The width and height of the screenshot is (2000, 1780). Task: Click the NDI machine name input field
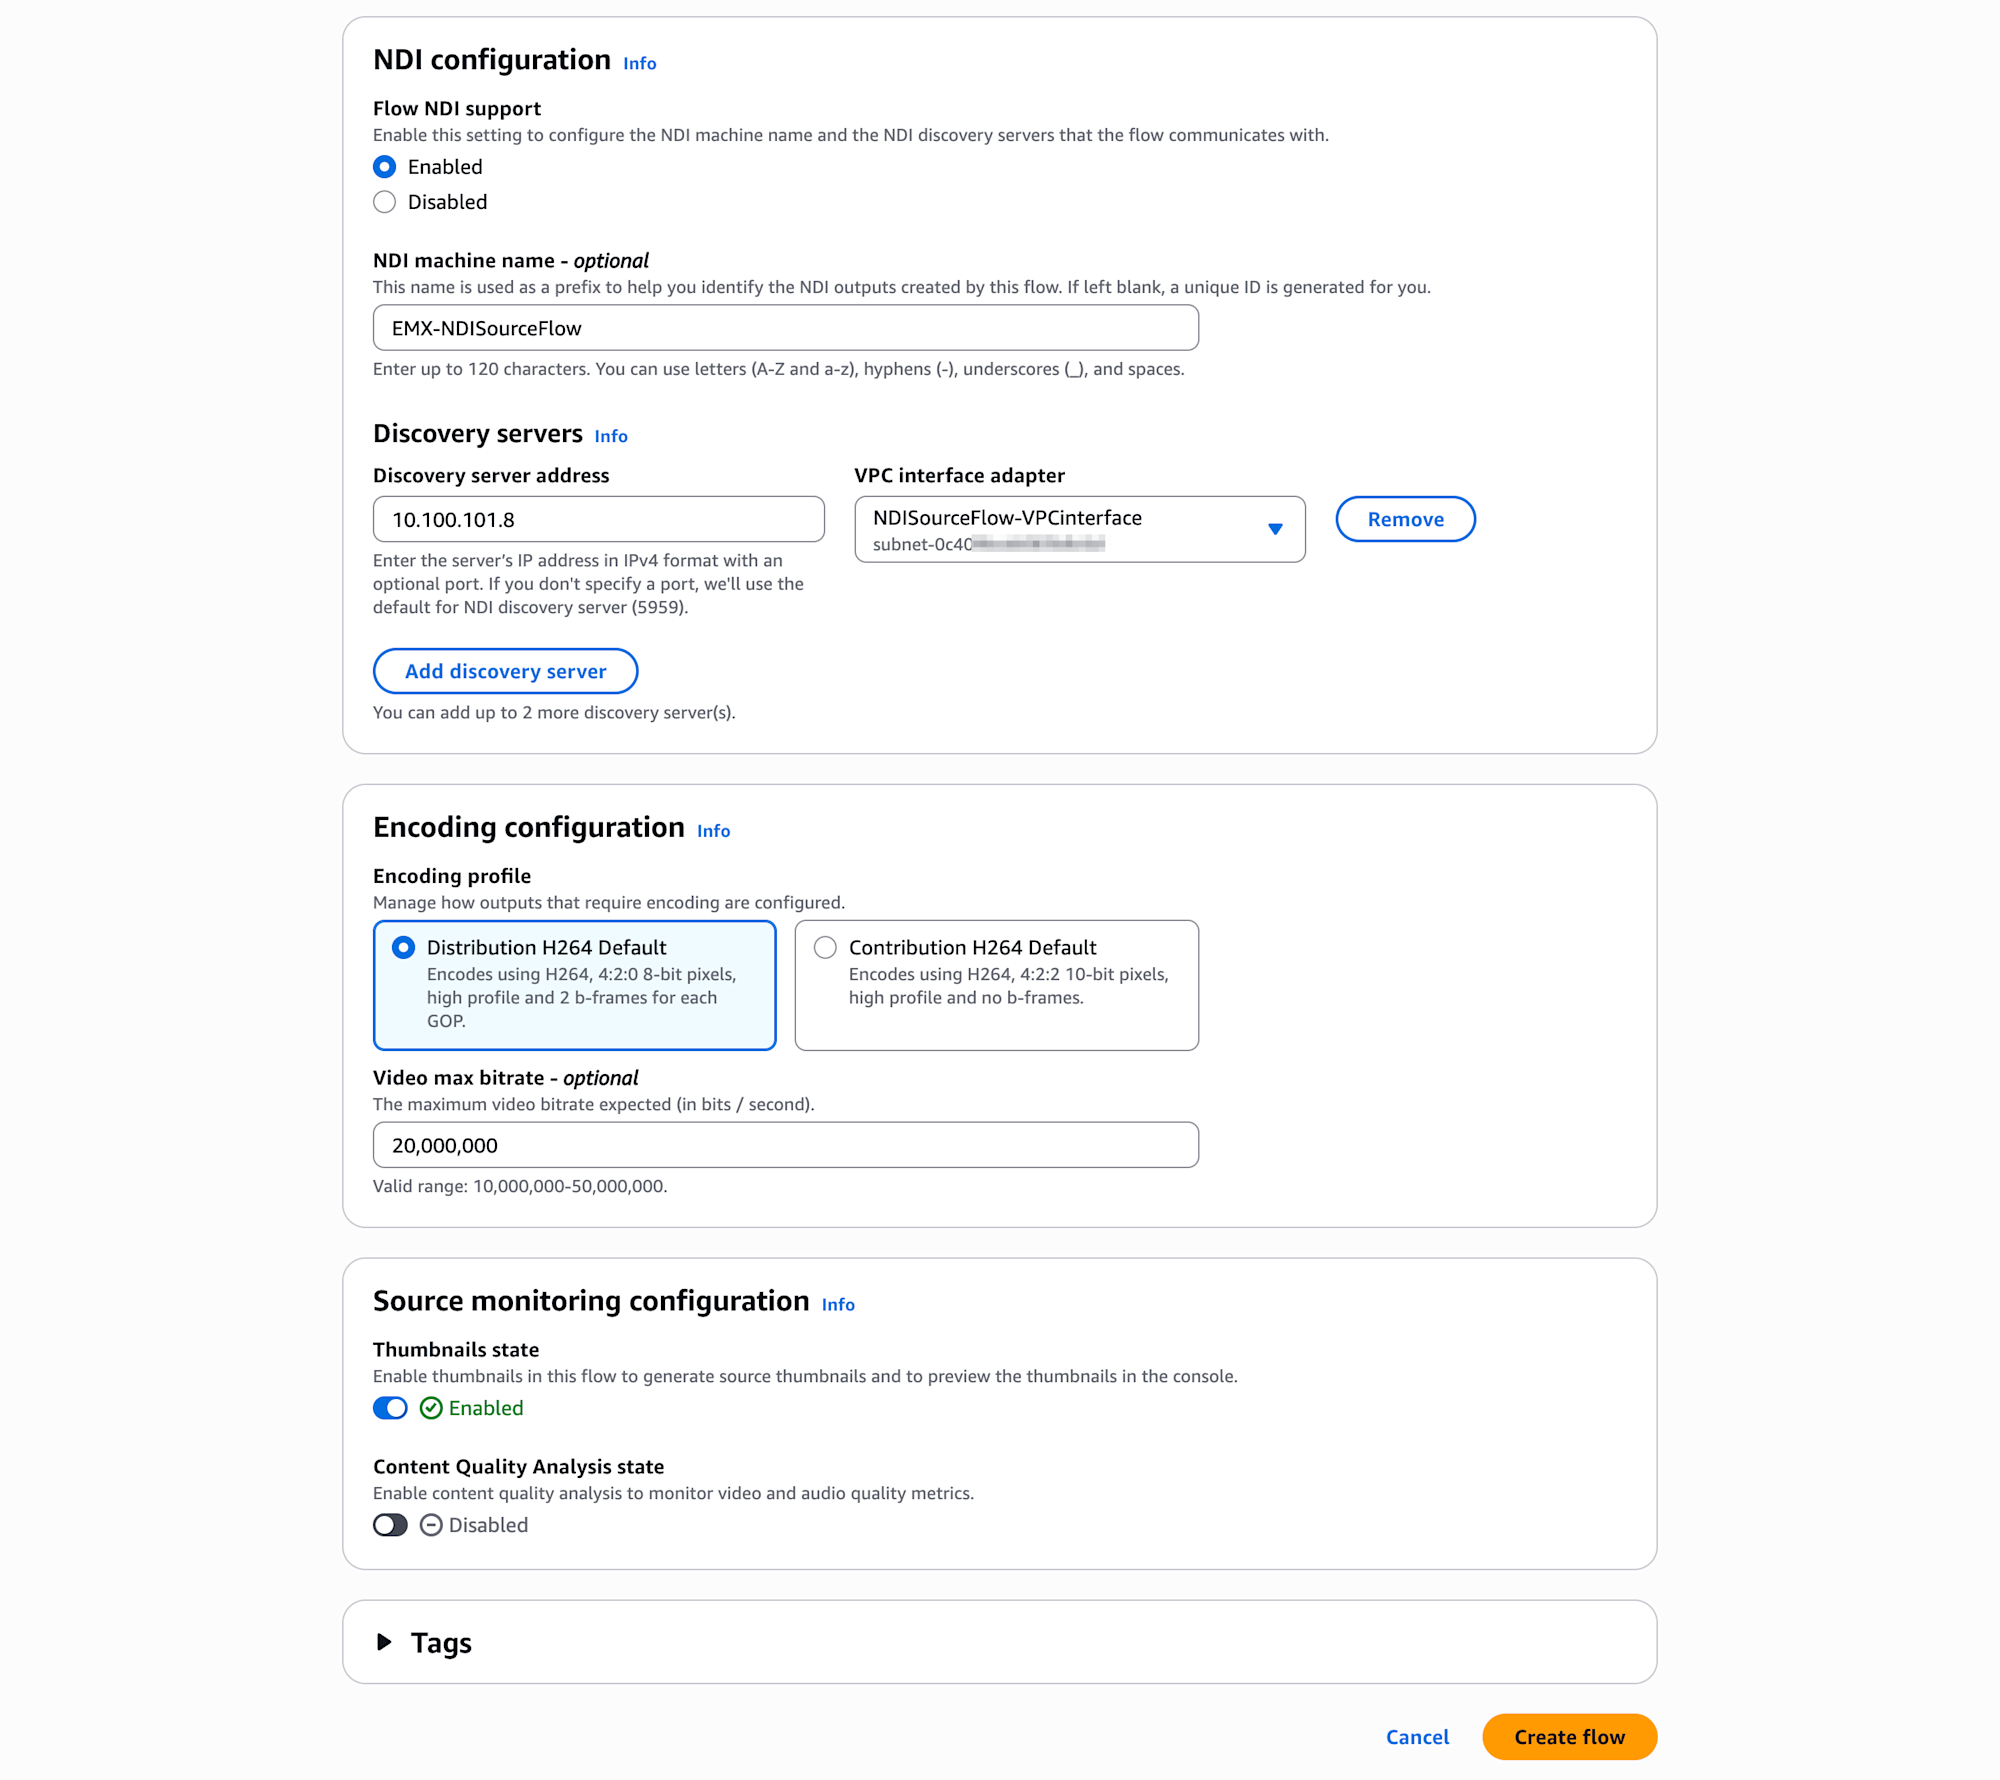785,328
